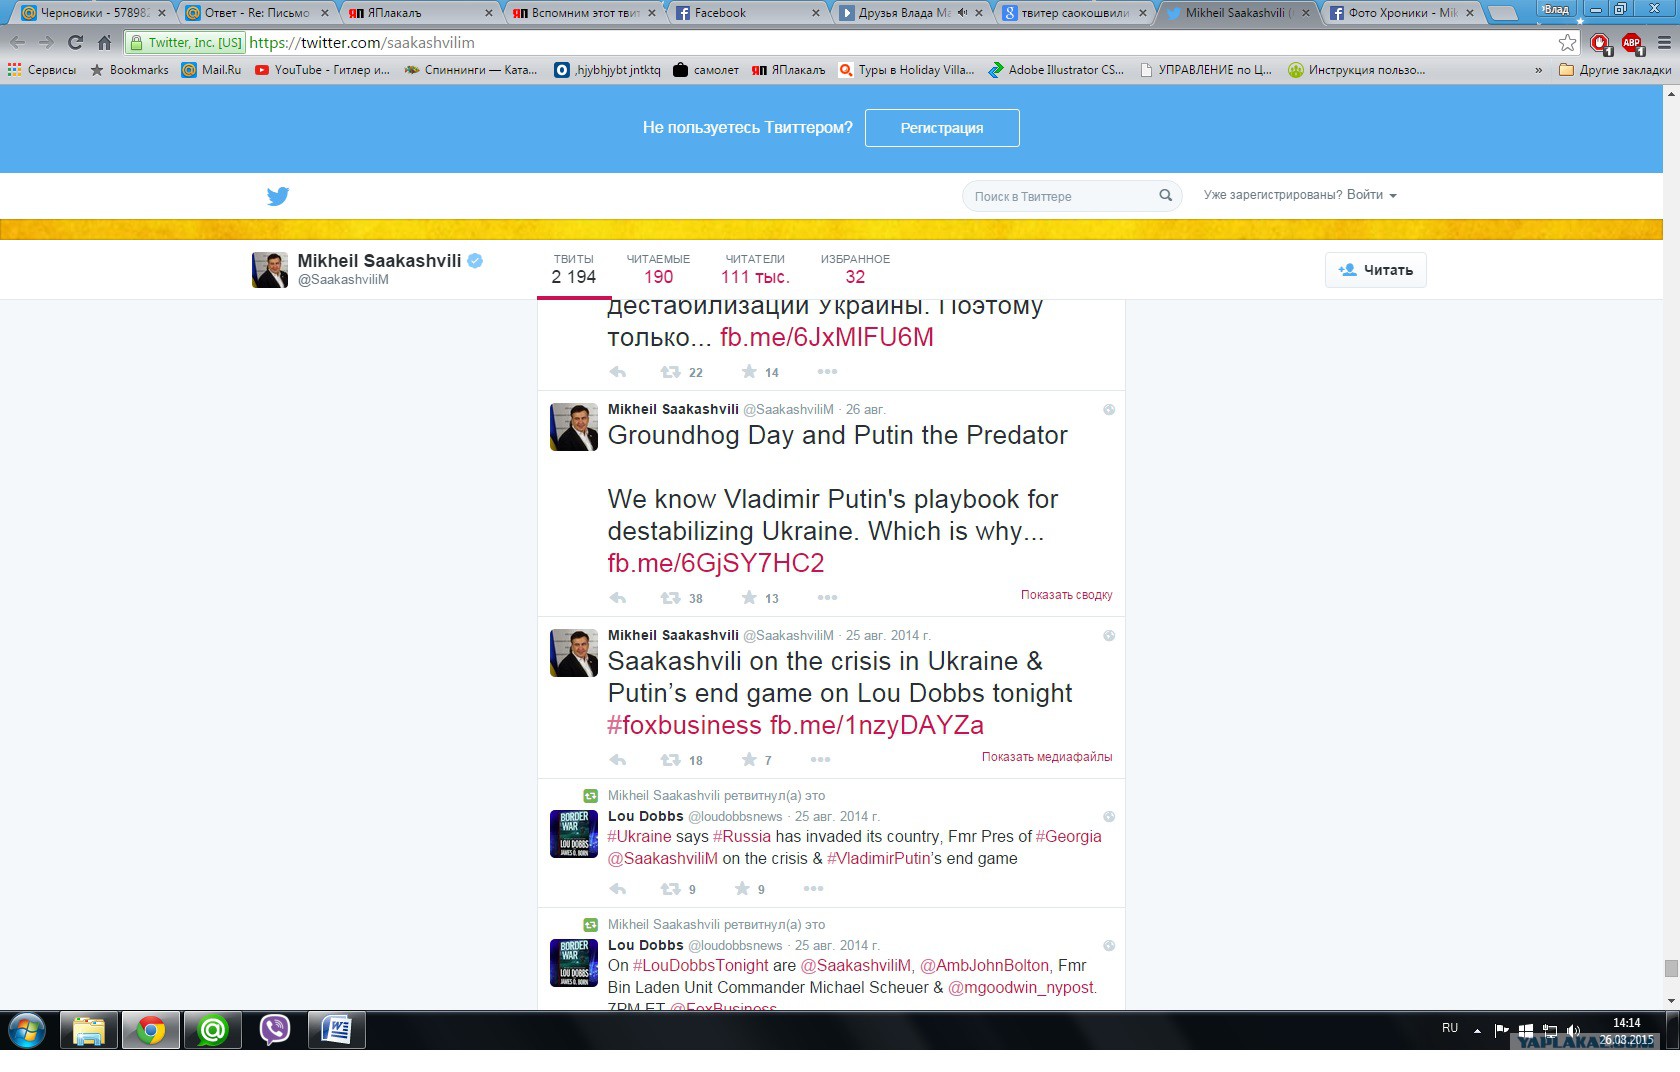Screen dimensions: 1680x1072
Task: Switch to the 'Фото Хроники' browser tab
Action: (x=1402, y=13)
